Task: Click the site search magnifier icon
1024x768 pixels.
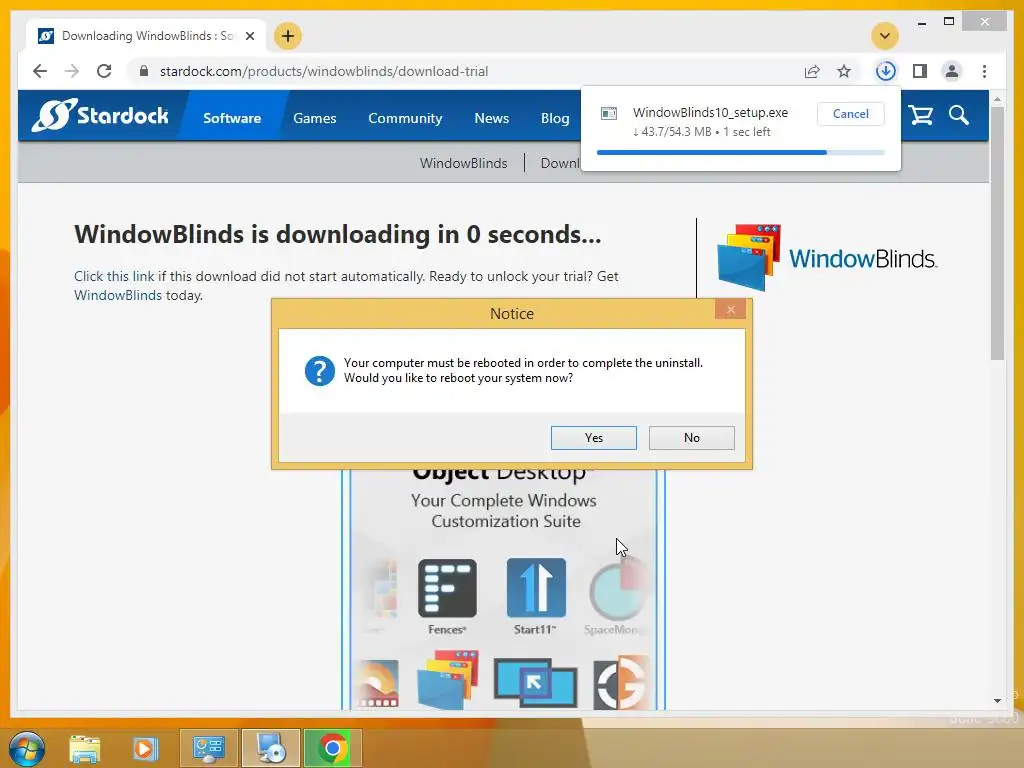Action: (959, 116)
